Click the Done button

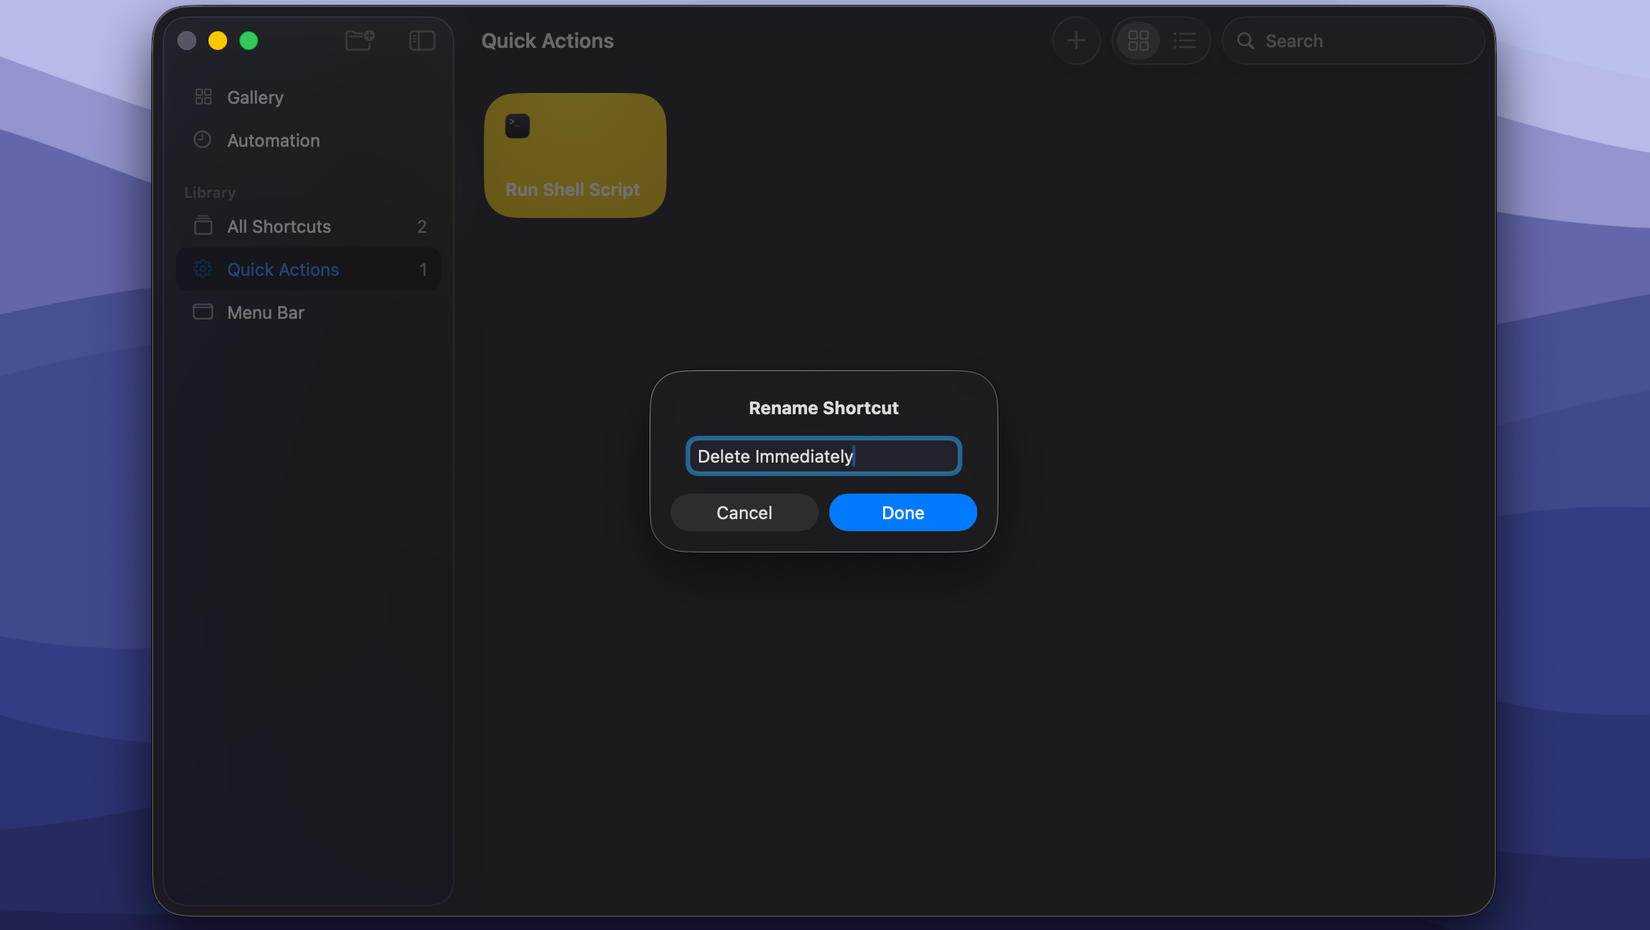(902, 512)
